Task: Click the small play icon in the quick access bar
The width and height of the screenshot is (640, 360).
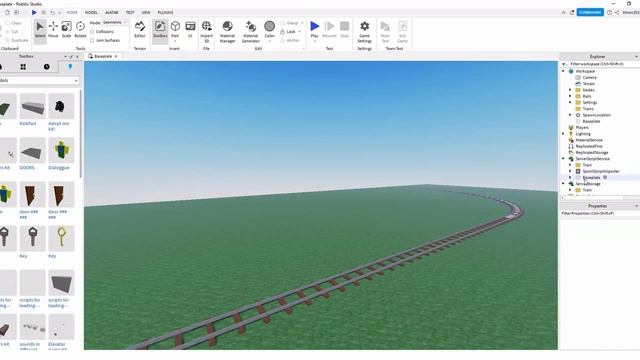Action: (34, 13)
